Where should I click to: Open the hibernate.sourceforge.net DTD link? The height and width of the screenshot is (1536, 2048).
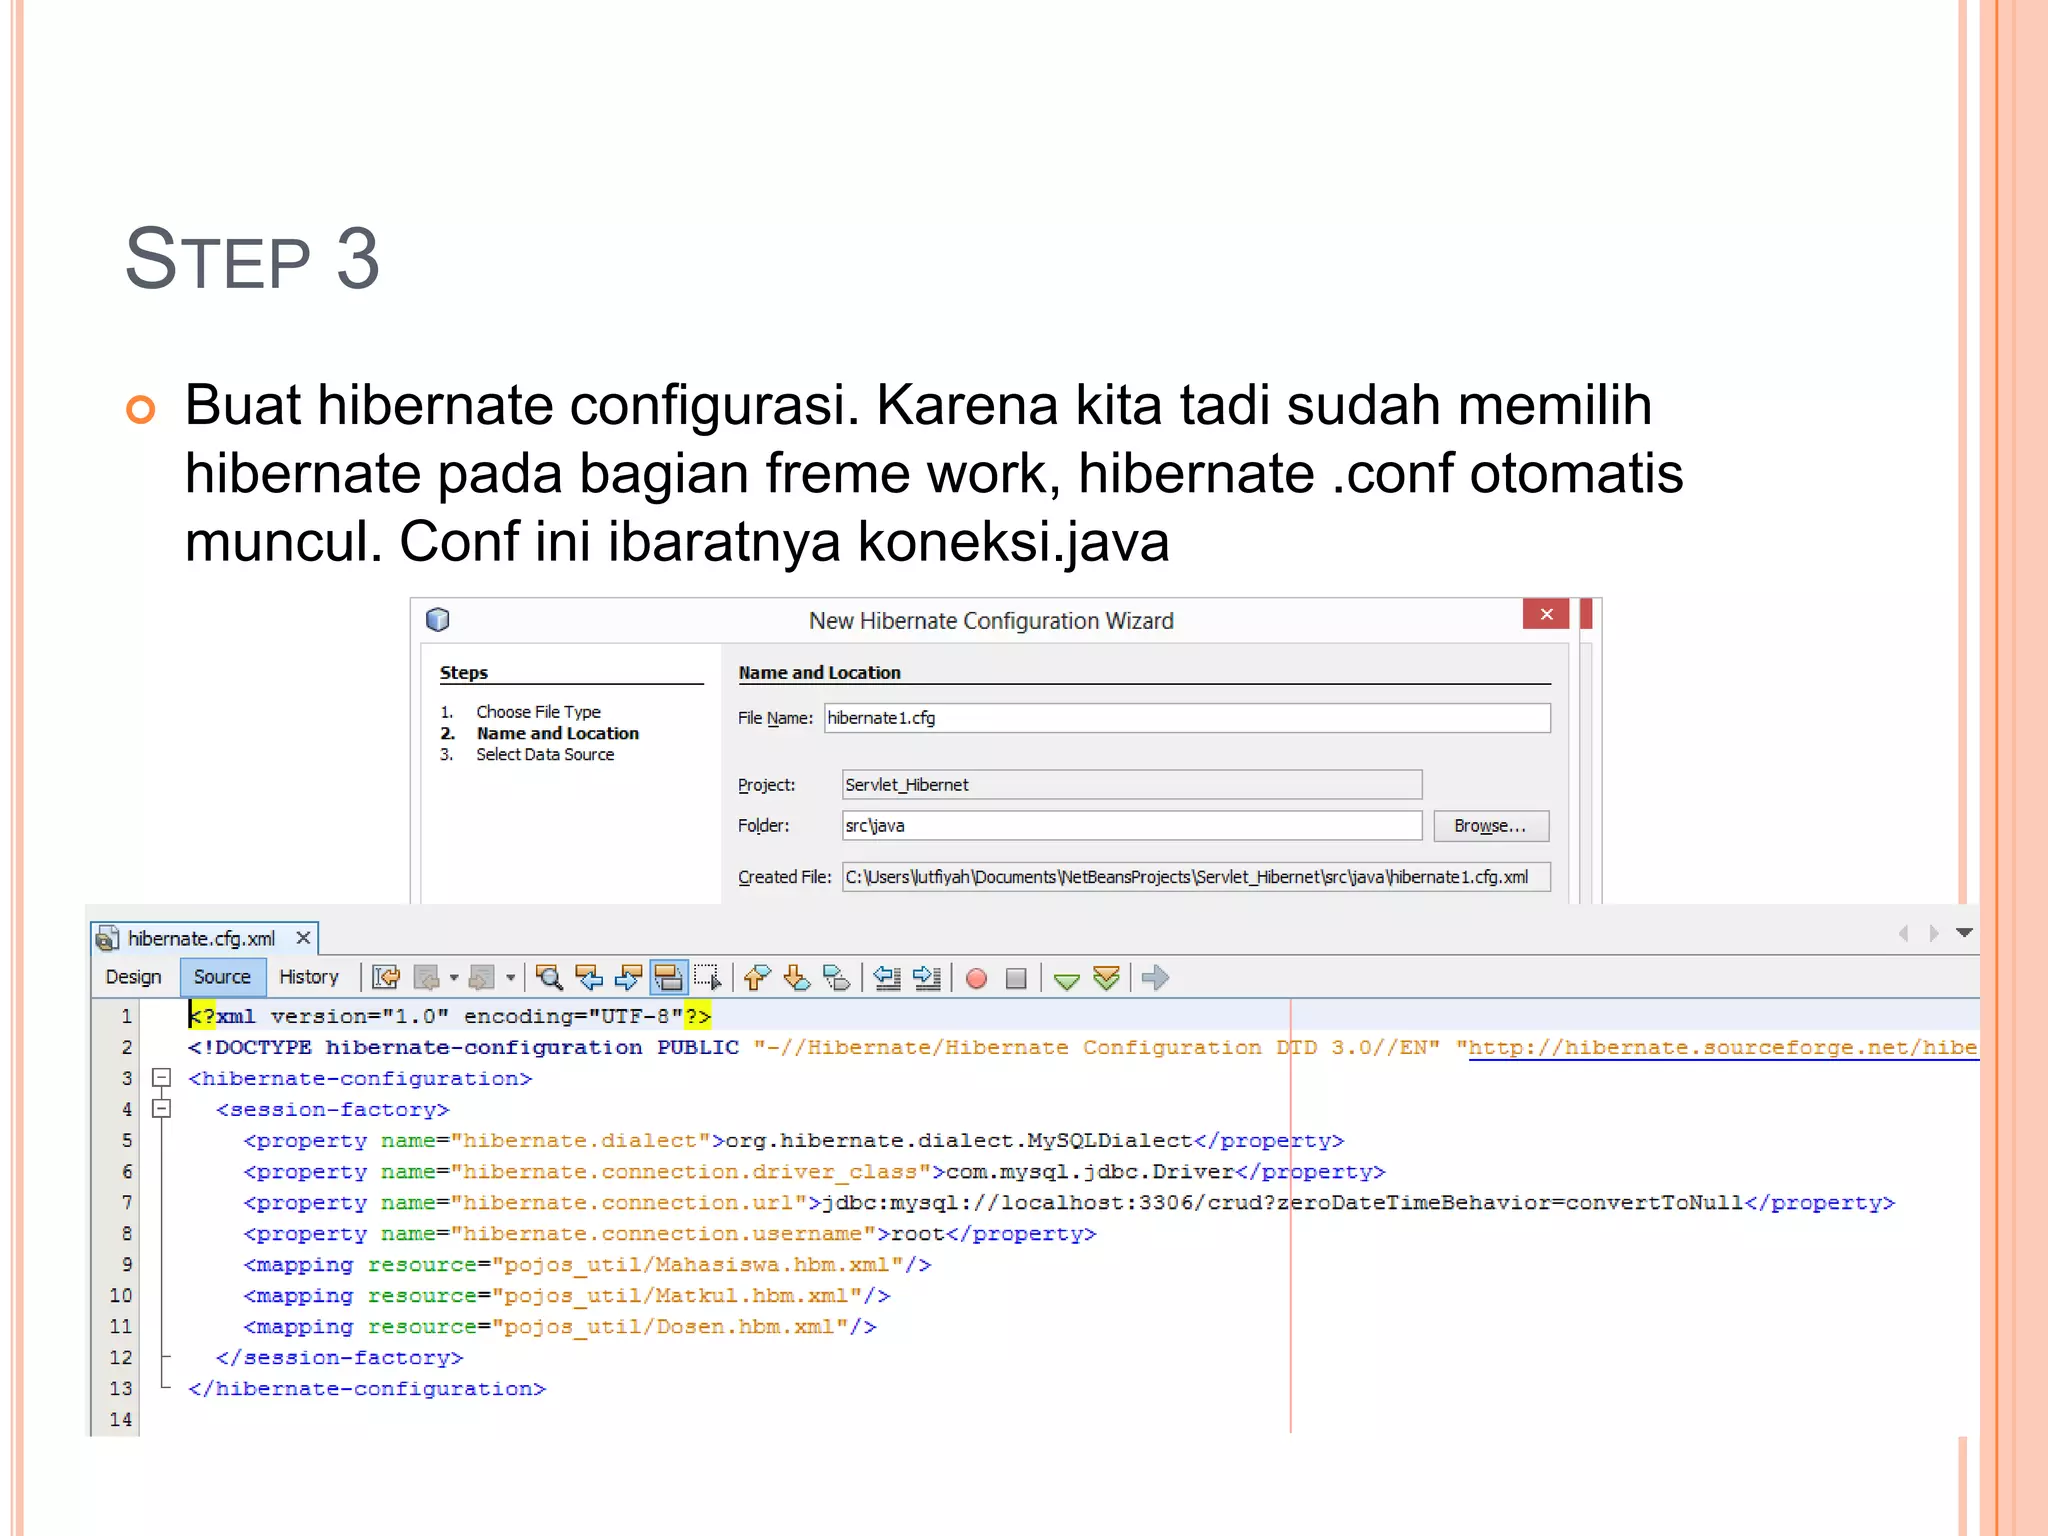point(1723,1047)
